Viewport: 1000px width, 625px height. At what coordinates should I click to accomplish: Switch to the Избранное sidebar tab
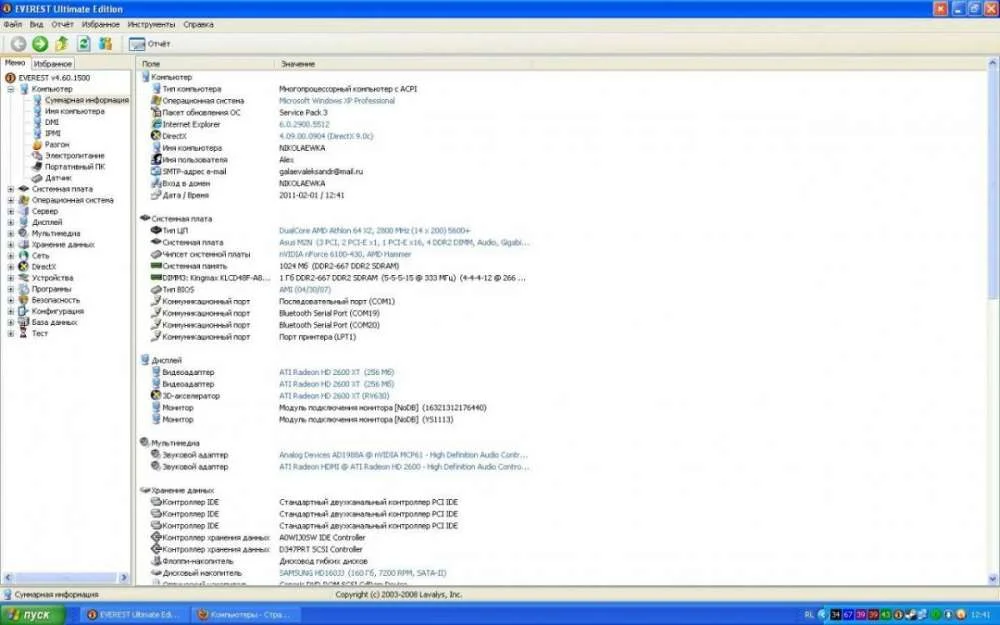(52, 64)
